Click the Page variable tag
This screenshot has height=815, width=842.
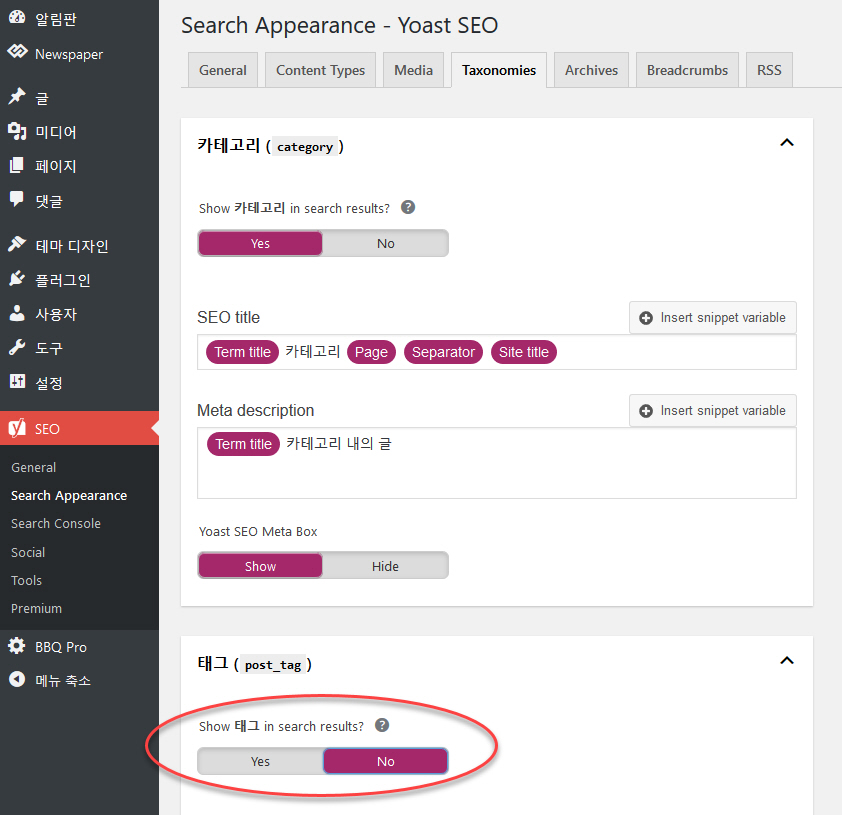tap(372, 352)
